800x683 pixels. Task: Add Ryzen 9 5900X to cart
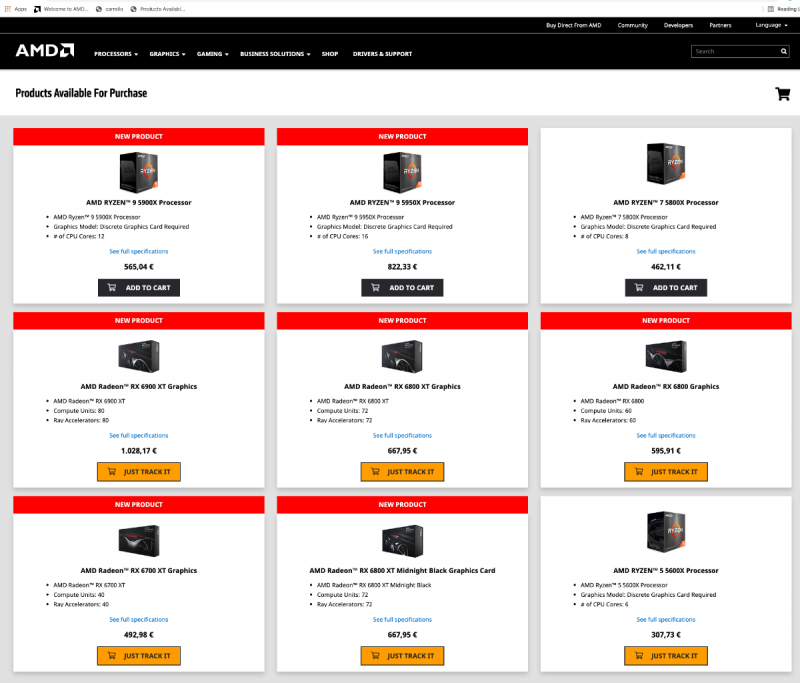click(139, 288)
